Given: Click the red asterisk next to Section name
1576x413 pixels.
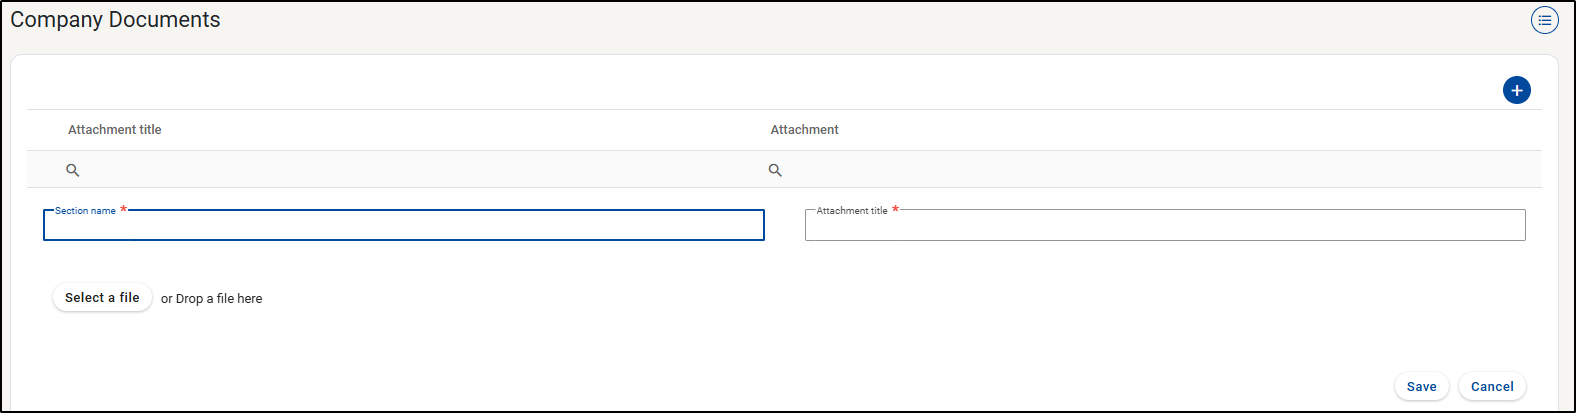Looking at the screenshot, I should tap(123, 209).
